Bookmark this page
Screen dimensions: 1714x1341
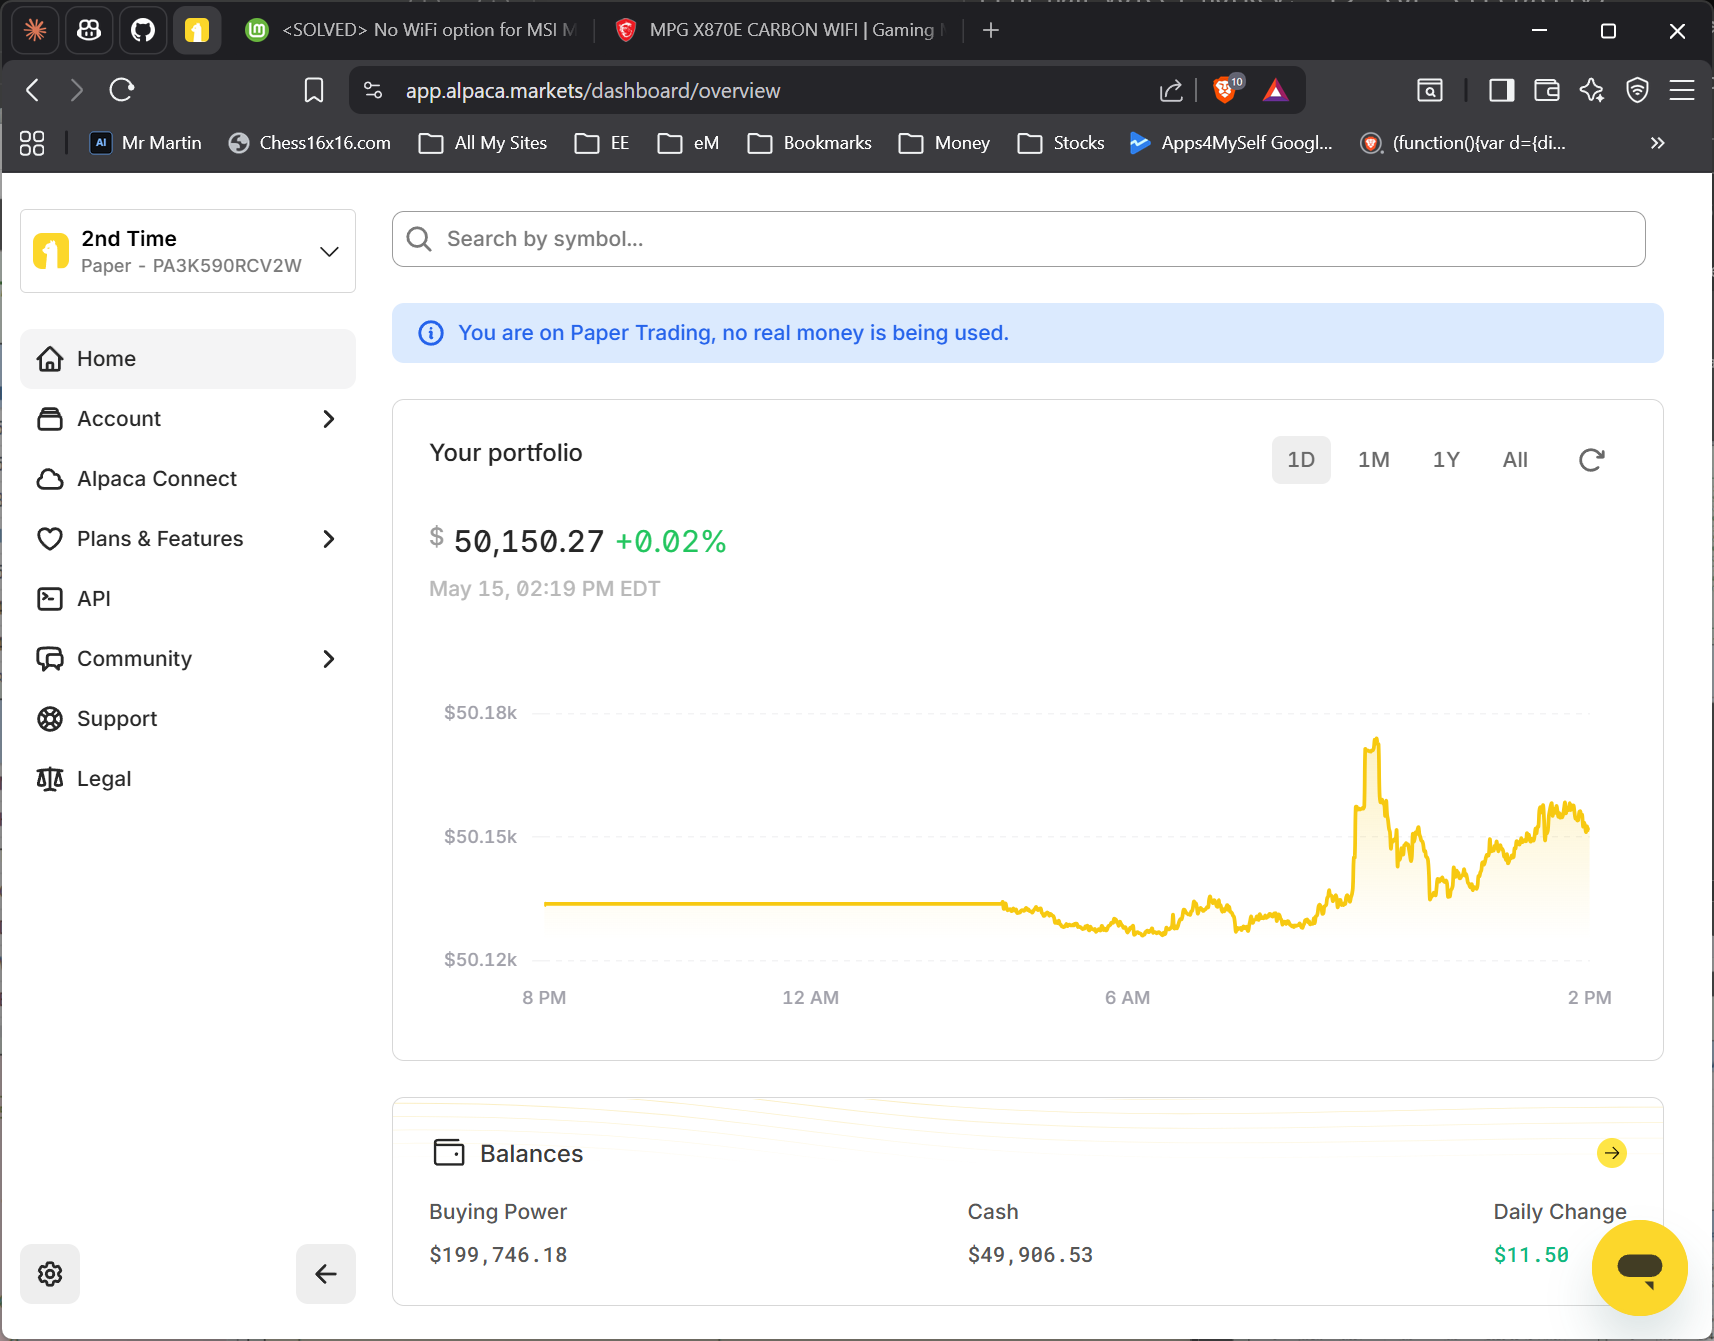pyautogui.click(x=314, y=90)
